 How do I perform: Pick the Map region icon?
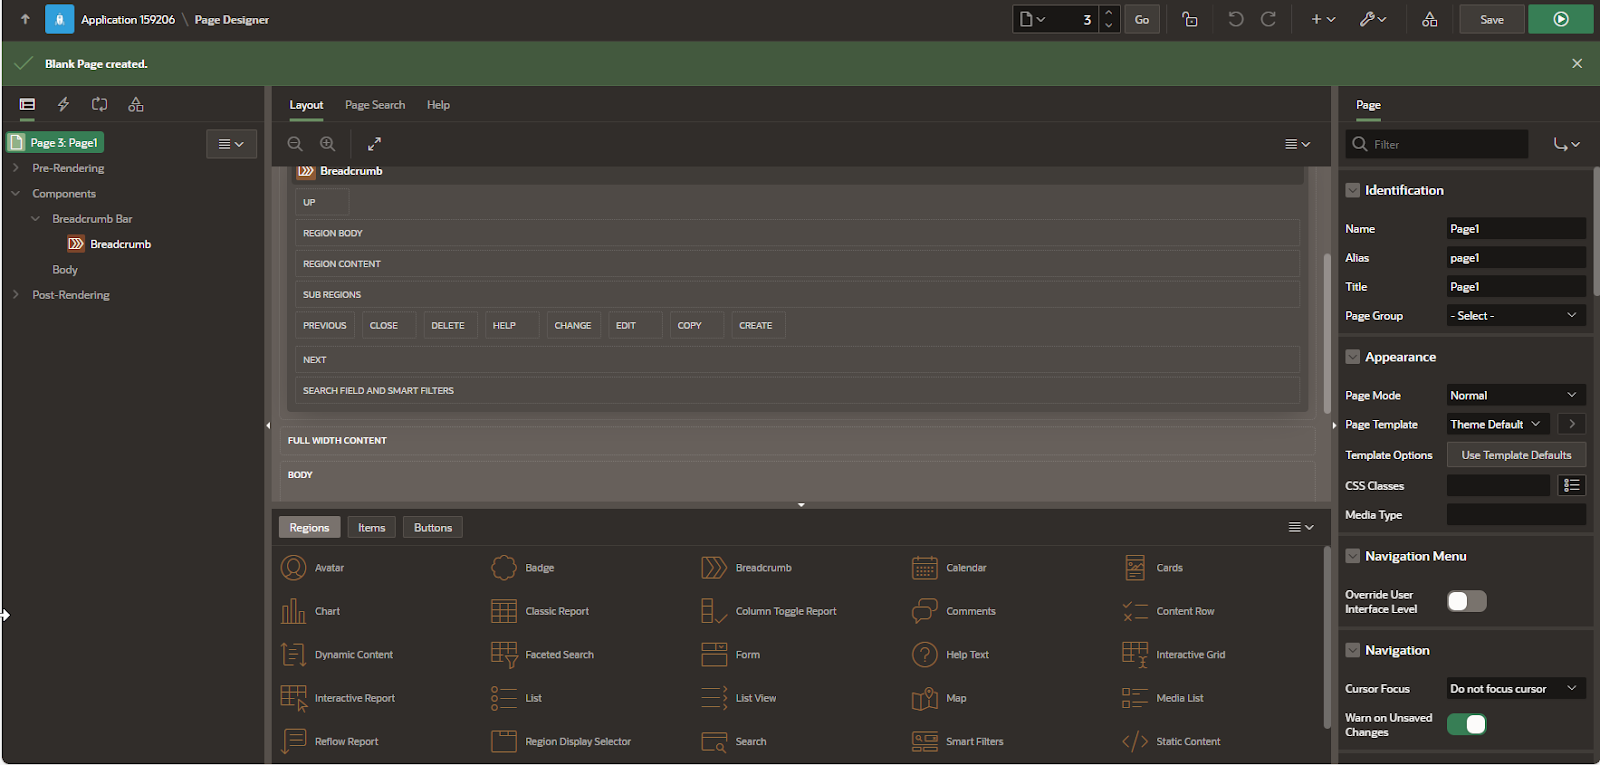925,698
